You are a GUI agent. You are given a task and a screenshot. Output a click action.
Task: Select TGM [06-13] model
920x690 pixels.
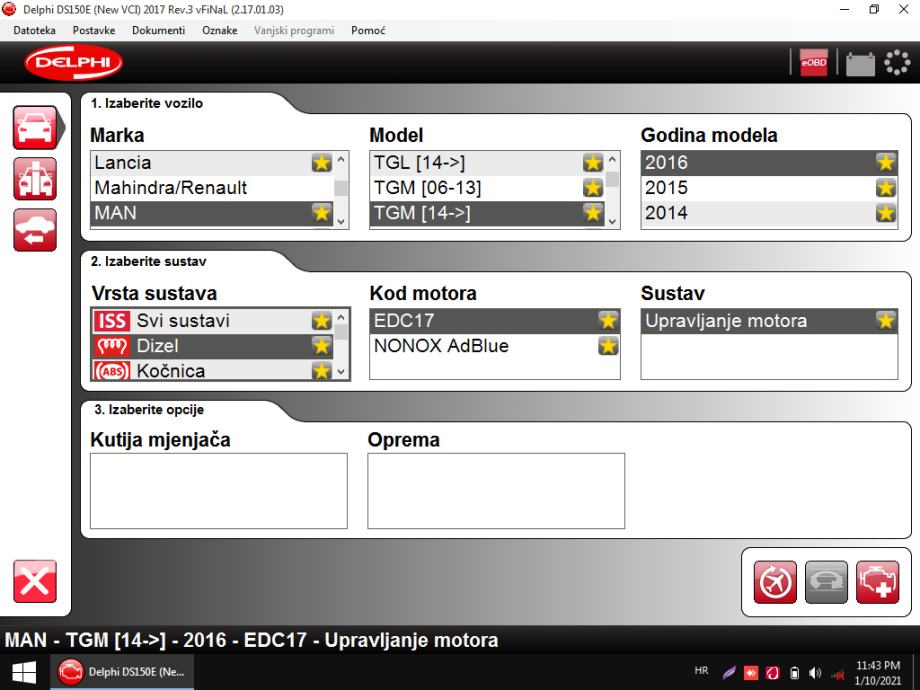point(487,188)
